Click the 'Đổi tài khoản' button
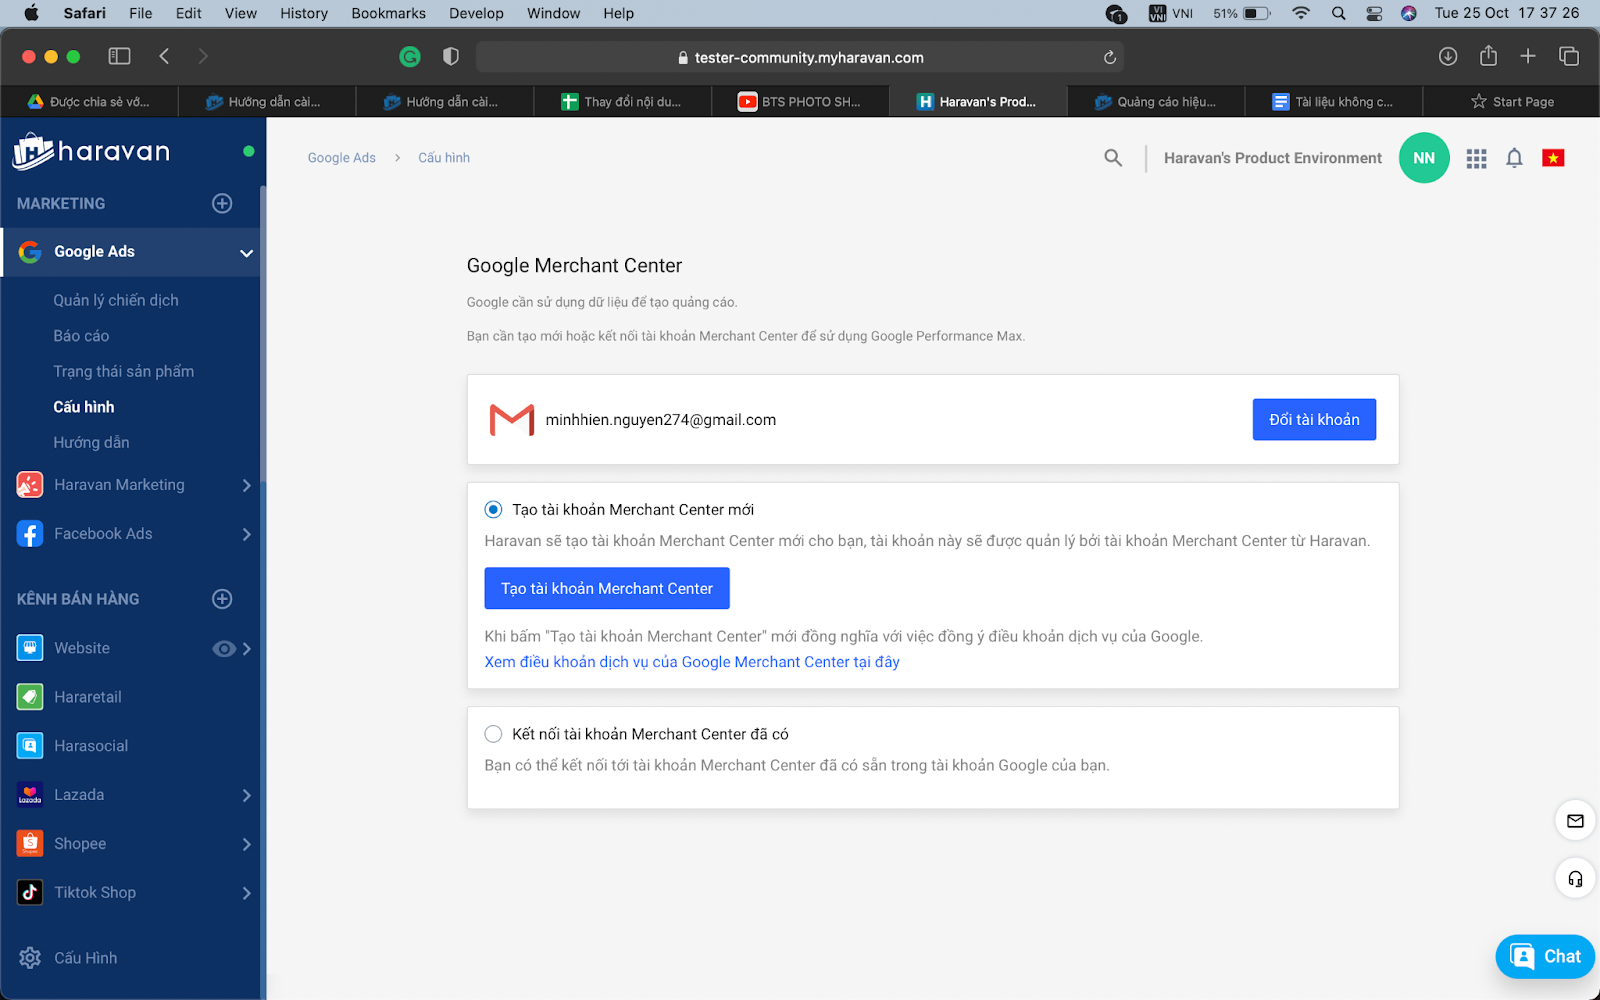Viewport: 1600px width, 1000px height. point(1313,420)
